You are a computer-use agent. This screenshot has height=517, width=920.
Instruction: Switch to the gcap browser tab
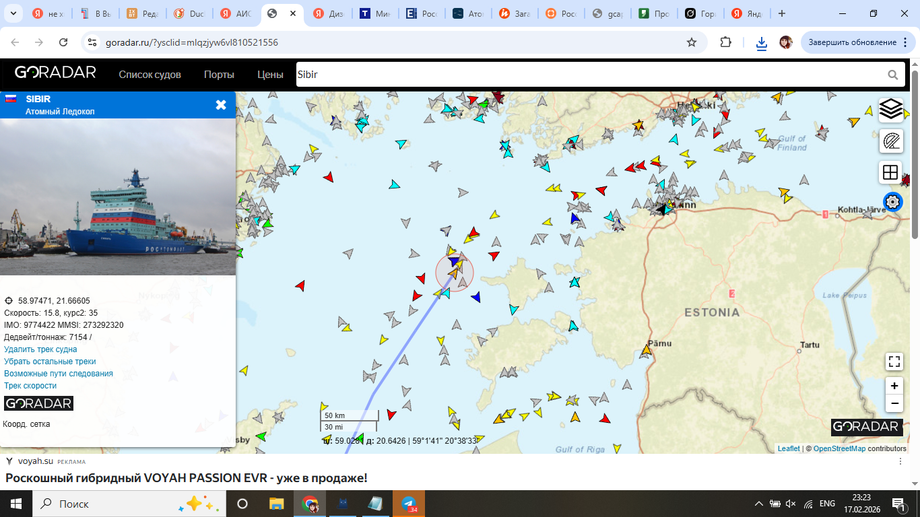point(608,13)
